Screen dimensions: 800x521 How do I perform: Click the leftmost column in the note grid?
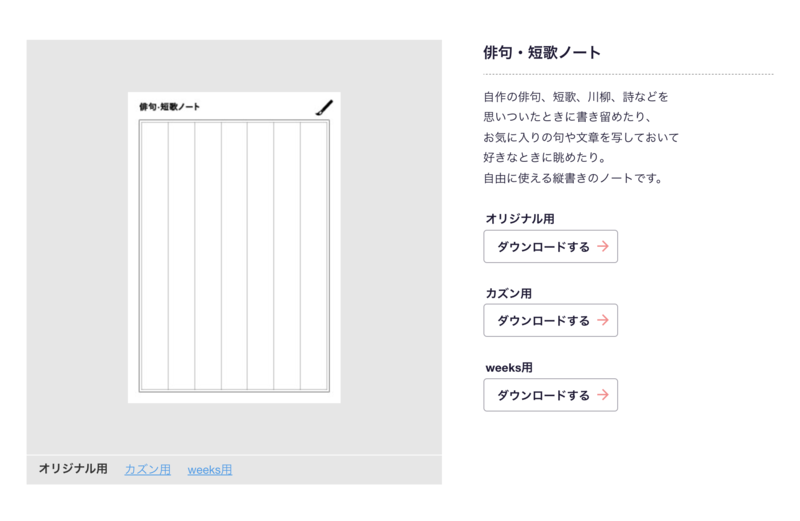pyautogui.click(x=154, y=255)
